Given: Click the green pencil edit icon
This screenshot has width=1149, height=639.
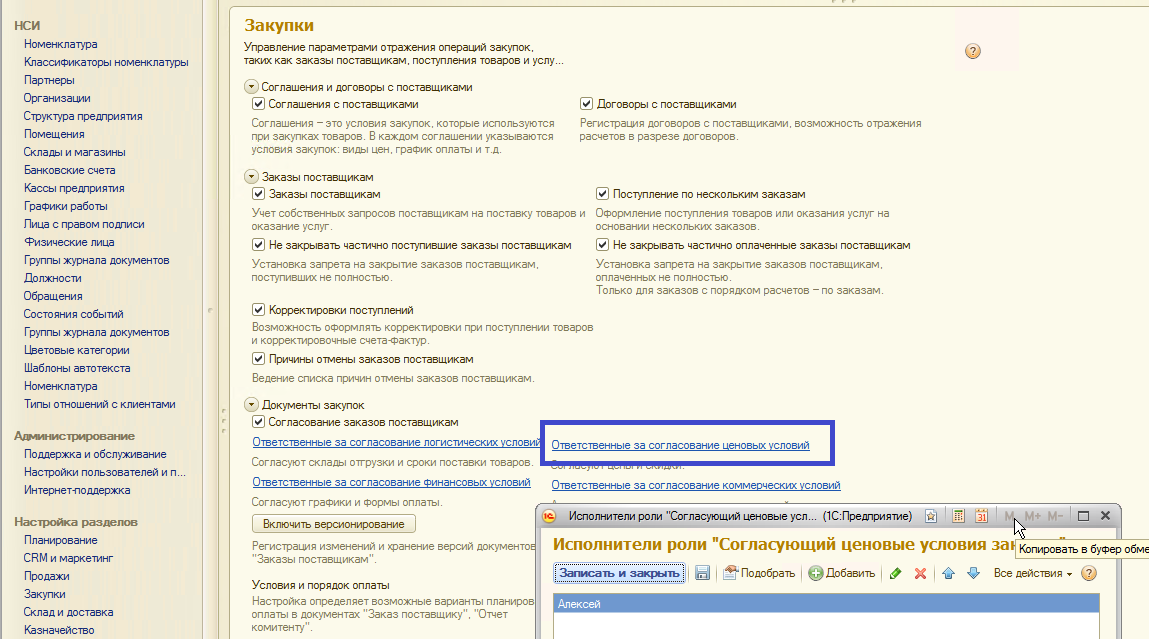Looking at the screenshot, I should pos(895,573).
